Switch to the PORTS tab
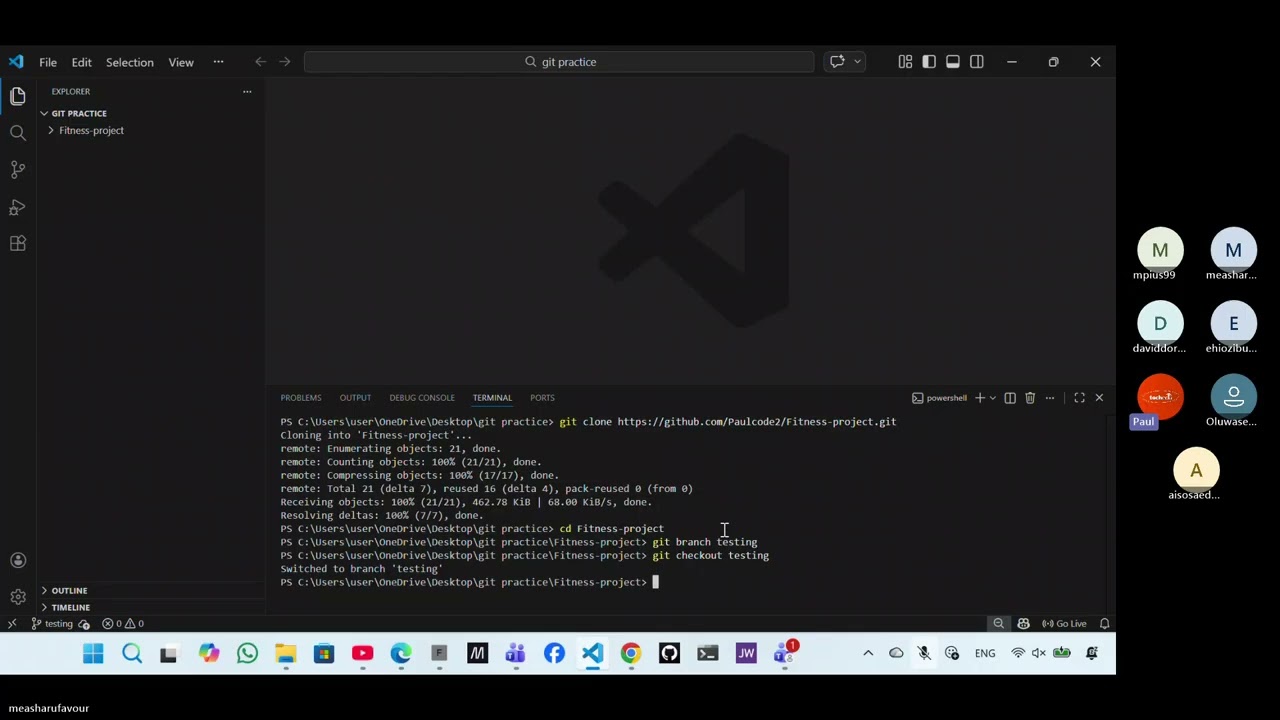This screenshot has width=1280, height=720. [x=542, y=398]
